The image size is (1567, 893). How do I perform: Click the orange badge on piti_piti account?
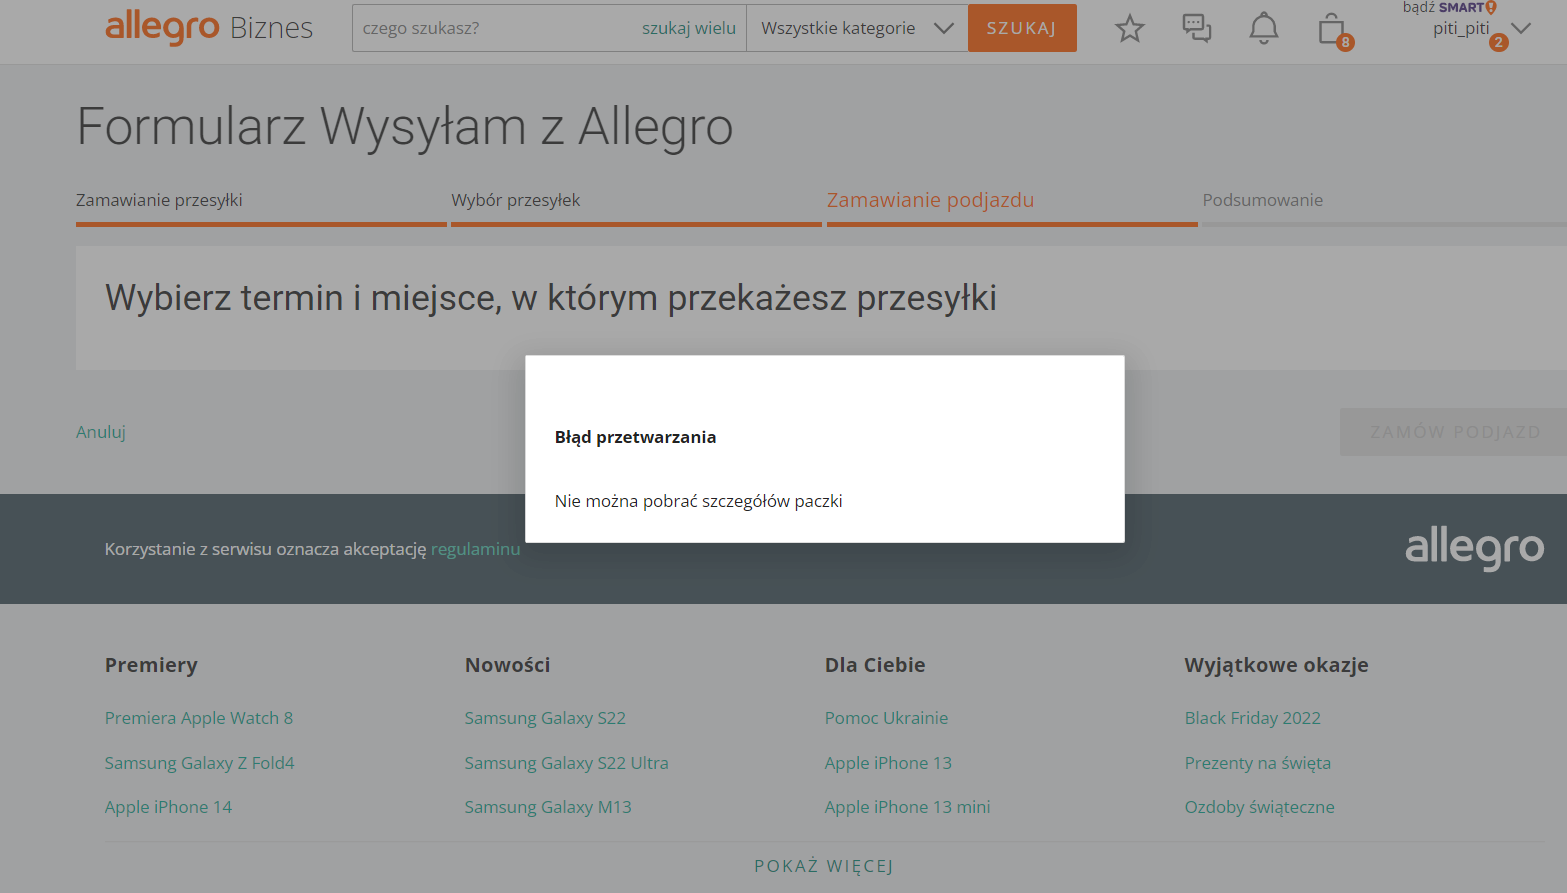coord(1498,42)
